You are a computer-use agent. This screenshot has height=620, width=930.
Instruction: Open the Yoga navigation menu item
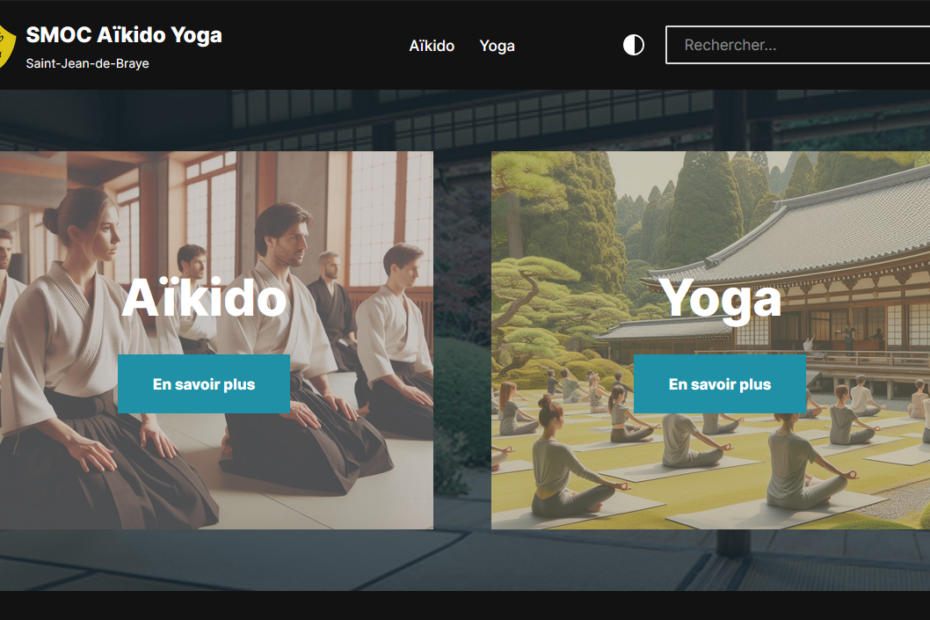pyautogui.click(x=497, y=46)
